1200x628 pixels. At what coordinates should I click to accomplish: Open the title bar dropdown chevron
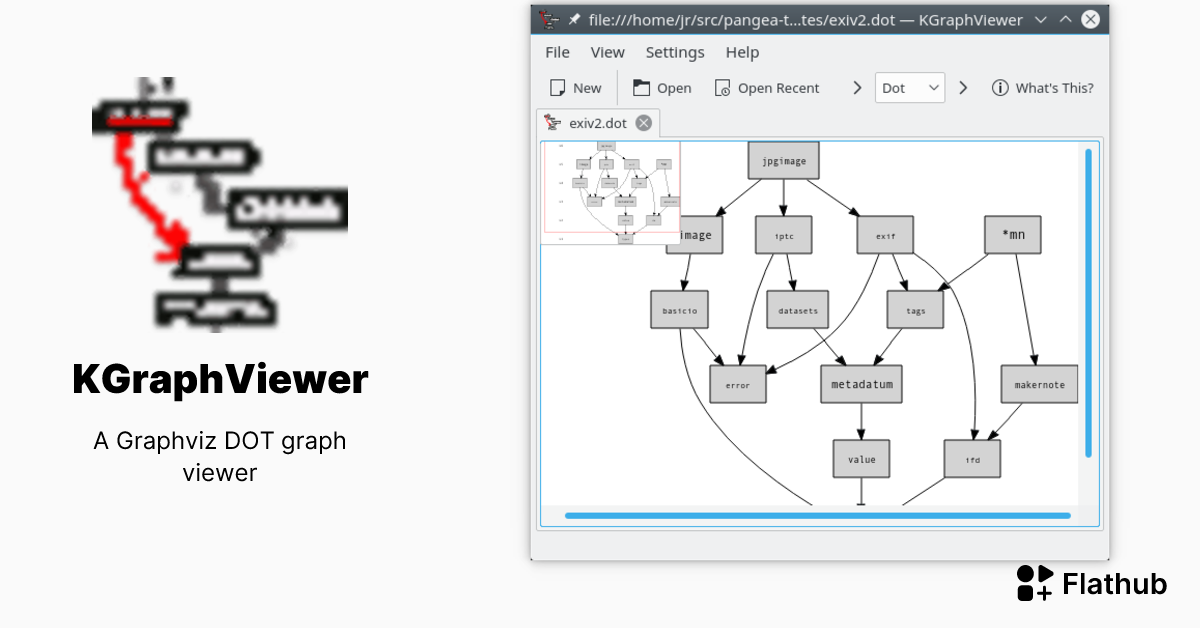[x=1042, y=19]
